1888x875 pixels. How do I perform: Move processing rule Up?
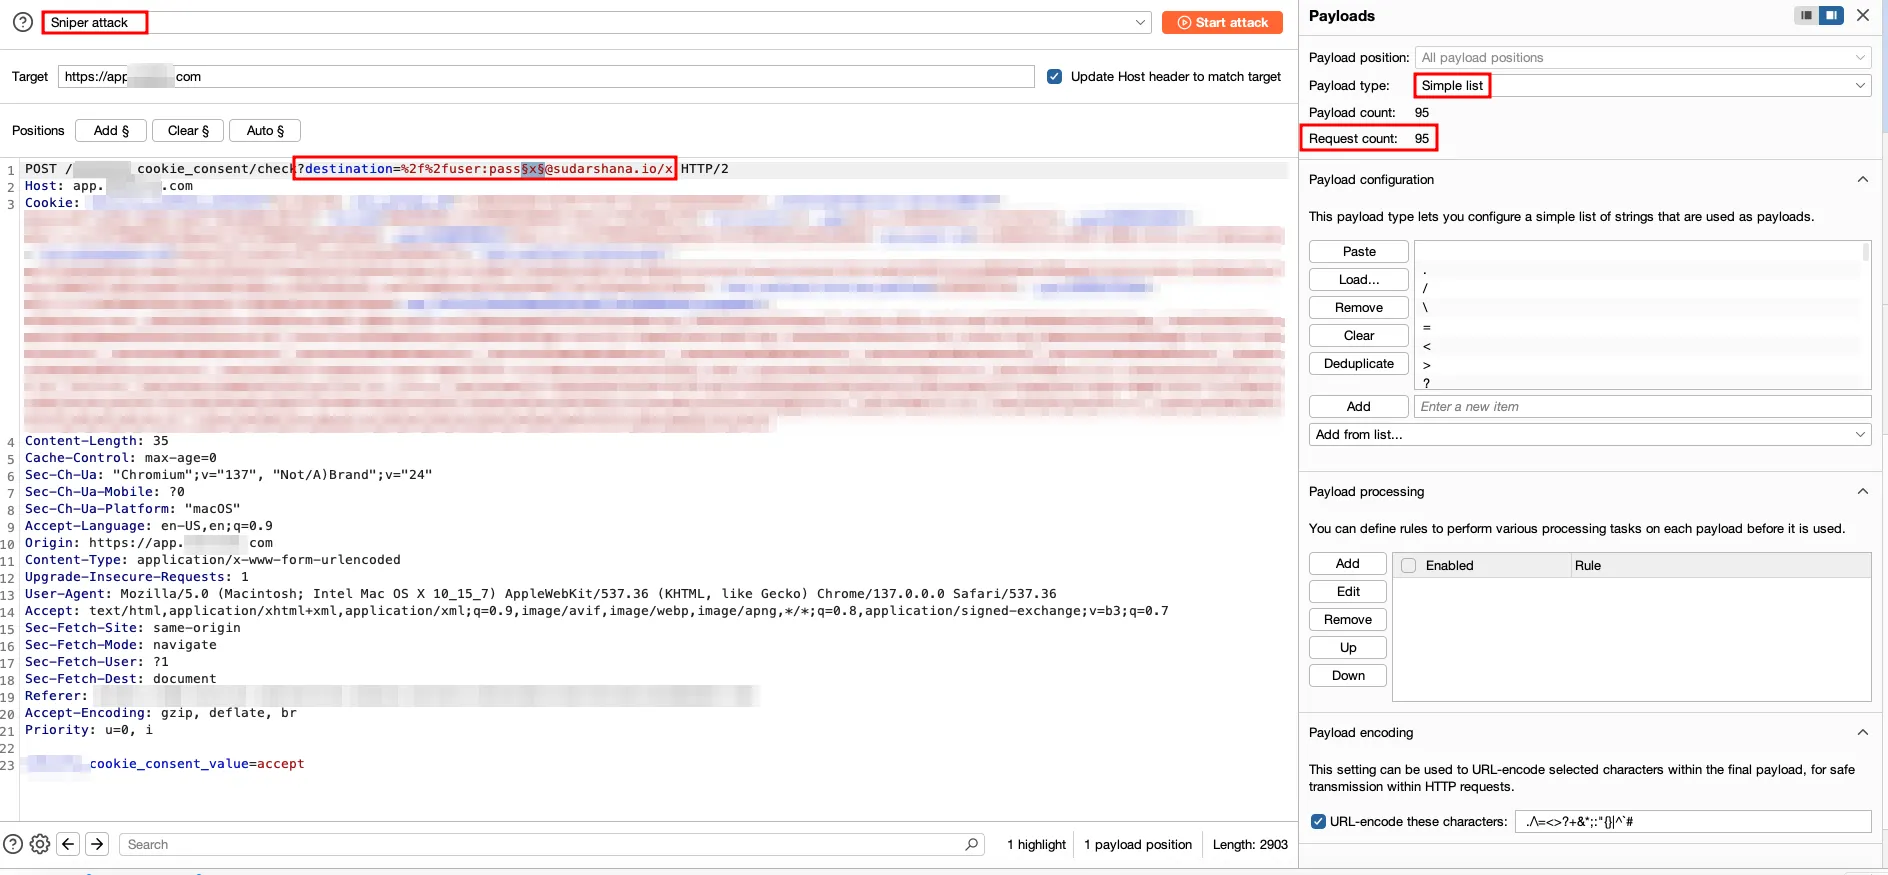tap(1348, 647)
